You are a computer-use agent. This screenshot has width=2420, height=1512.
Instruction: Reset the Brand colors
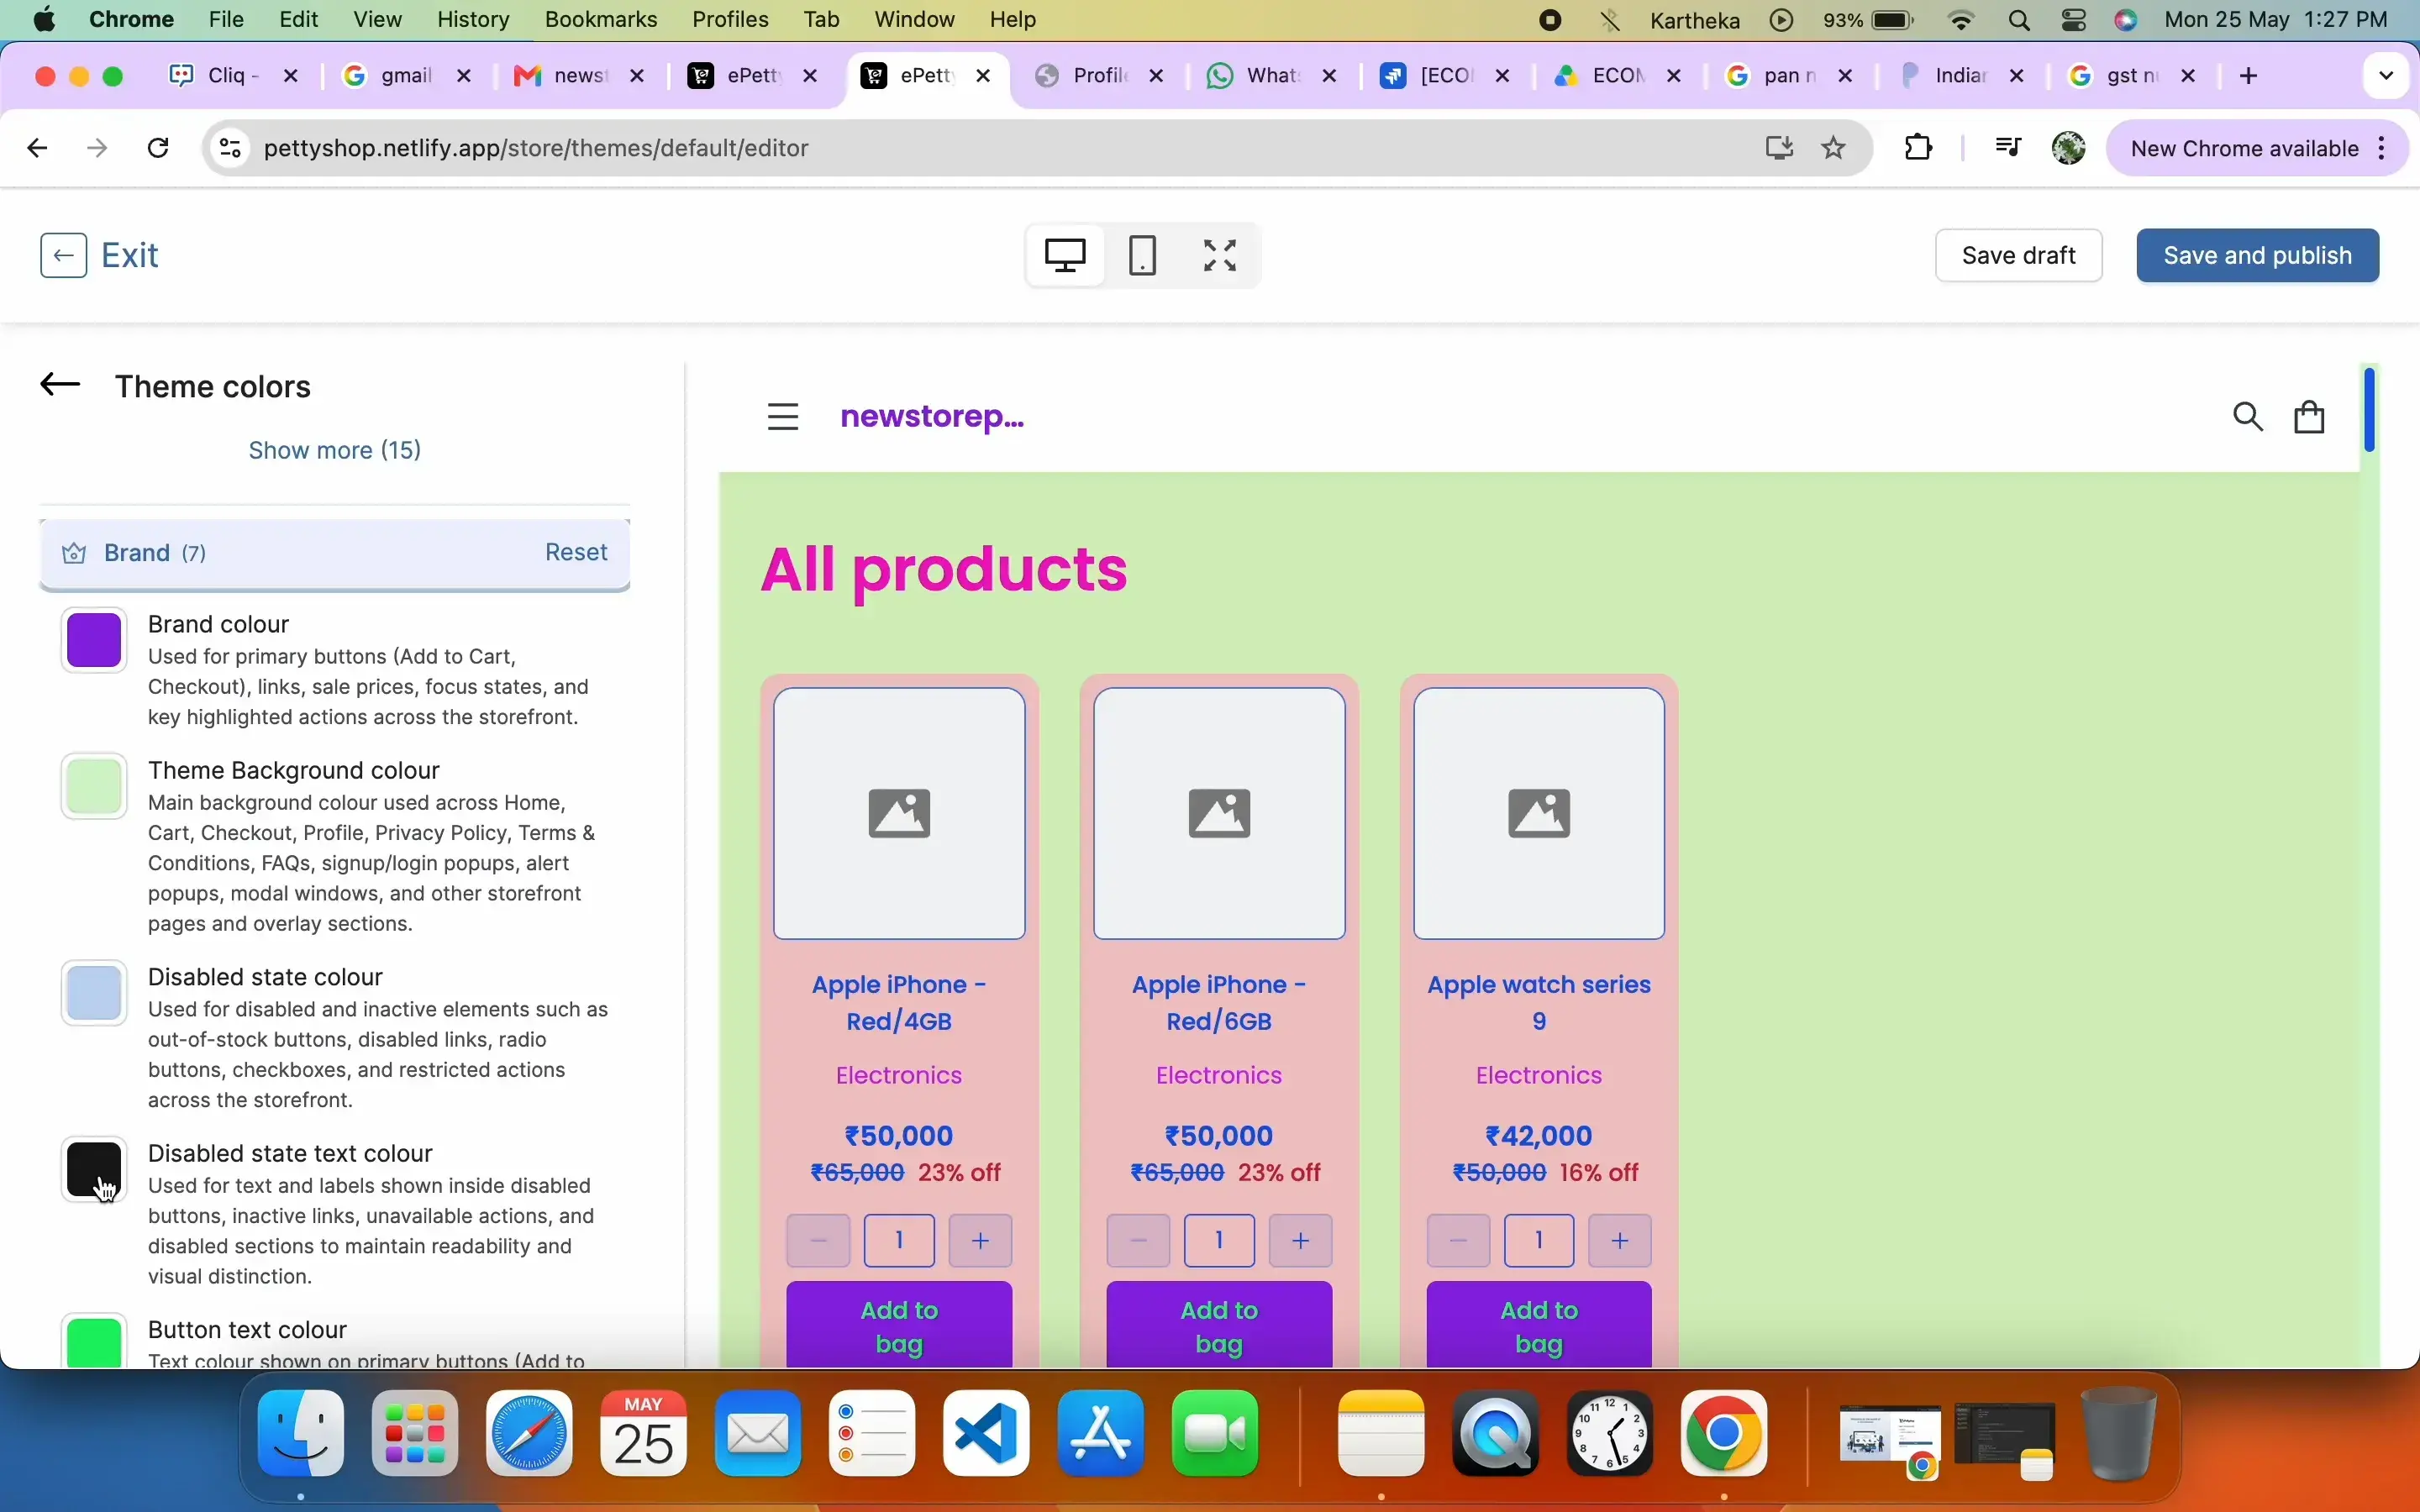pyautogui.click(x=576, y=553)
